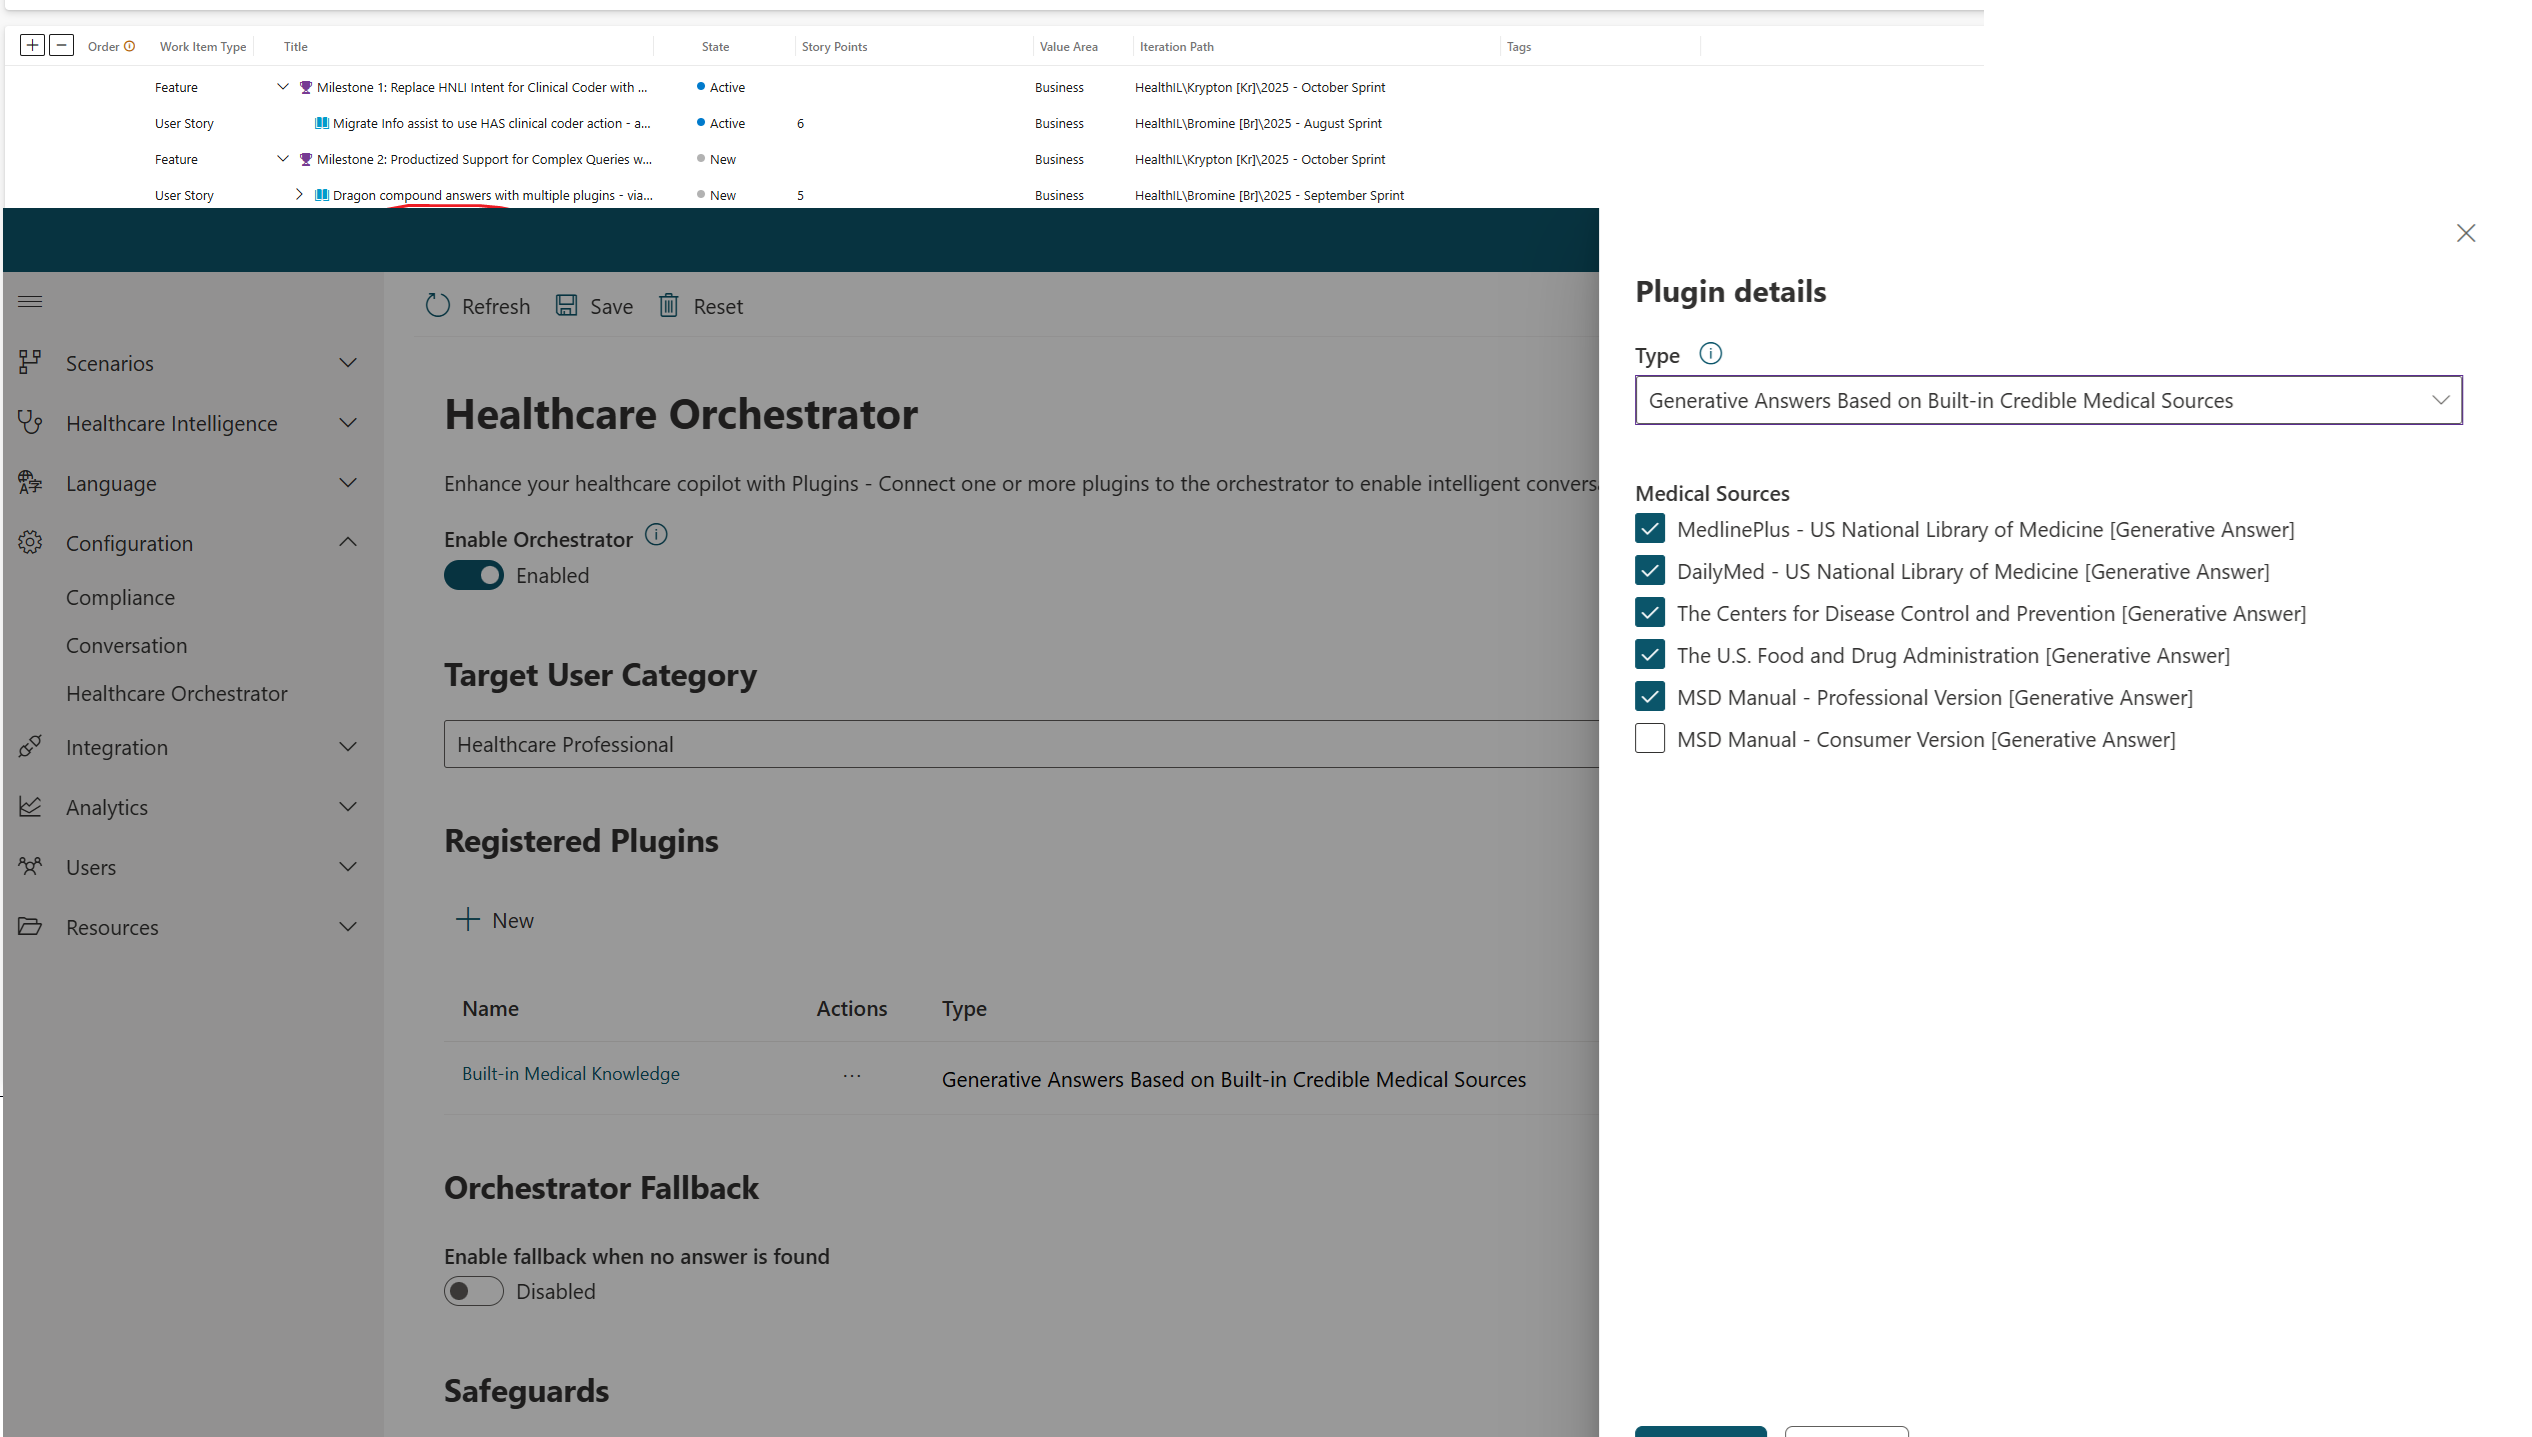Uncheck DailyMed US National Library of Medicine
Screen dimensions: 2532x1437
(x=1650, y=570)
